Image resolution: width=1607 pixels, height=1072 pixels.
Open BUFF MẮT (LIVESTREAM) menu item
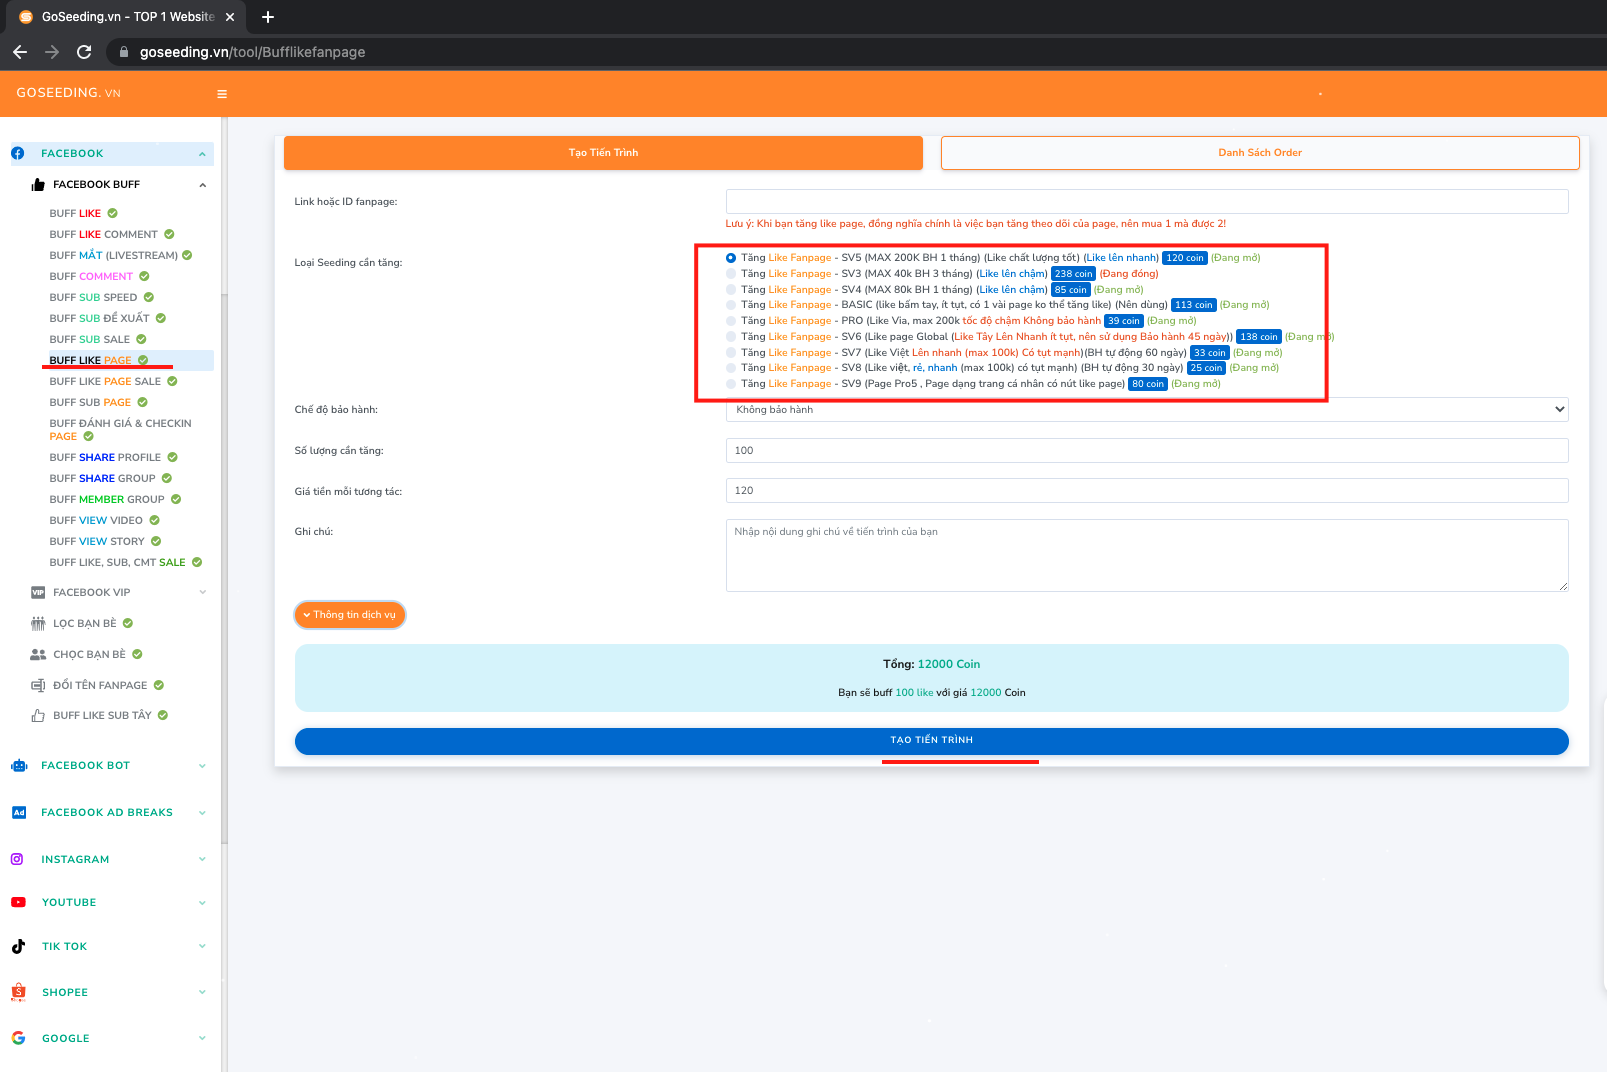(x=113, y=255)
